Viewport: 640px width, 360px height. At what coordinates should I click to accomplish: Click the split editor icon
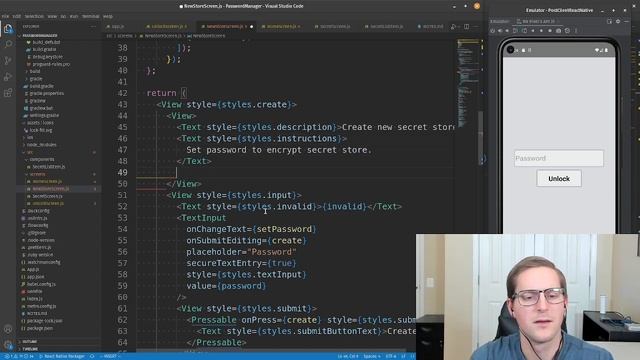pyautogui.click(x=467, y=27)
